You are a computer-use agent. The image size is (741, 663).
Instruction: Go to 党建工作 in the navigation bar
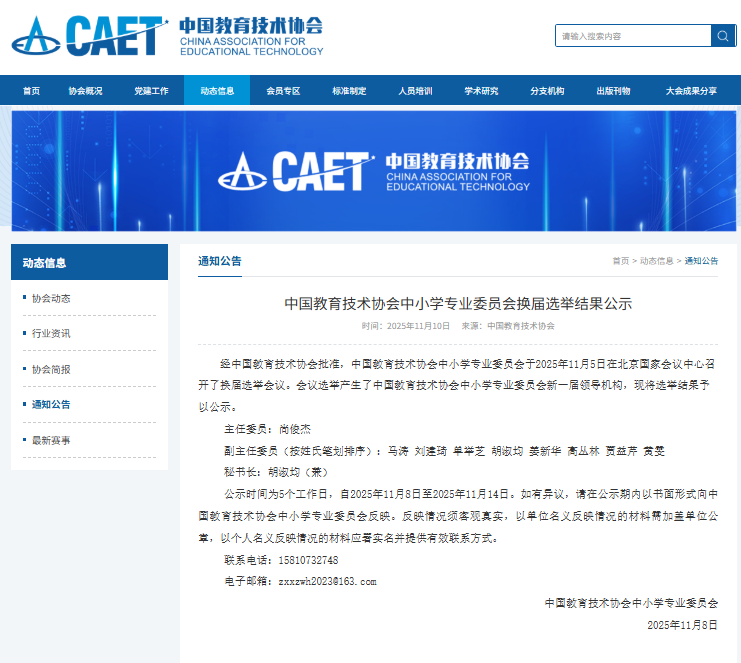[x=151, y=91]
